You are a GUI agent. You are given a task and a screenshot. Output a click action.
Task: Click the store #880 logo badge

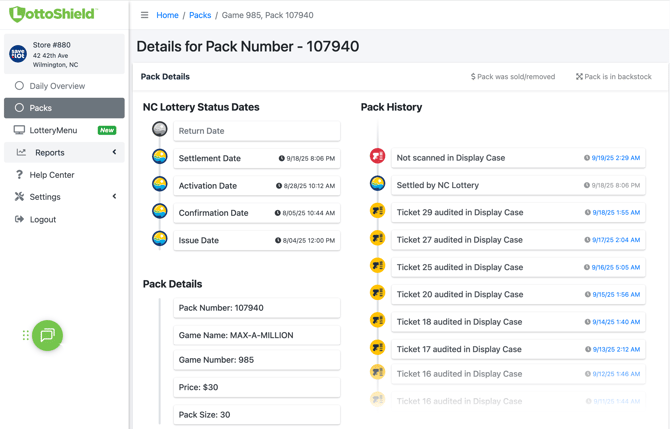click(x=18, y=54)
